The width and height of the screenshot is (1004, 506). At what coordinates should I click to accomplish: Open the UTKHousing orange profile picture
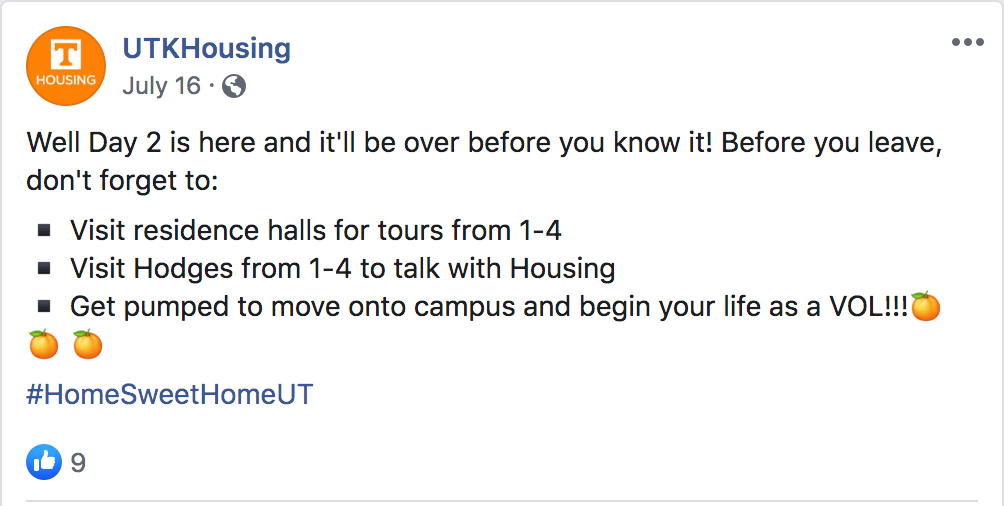click(65, 66)
